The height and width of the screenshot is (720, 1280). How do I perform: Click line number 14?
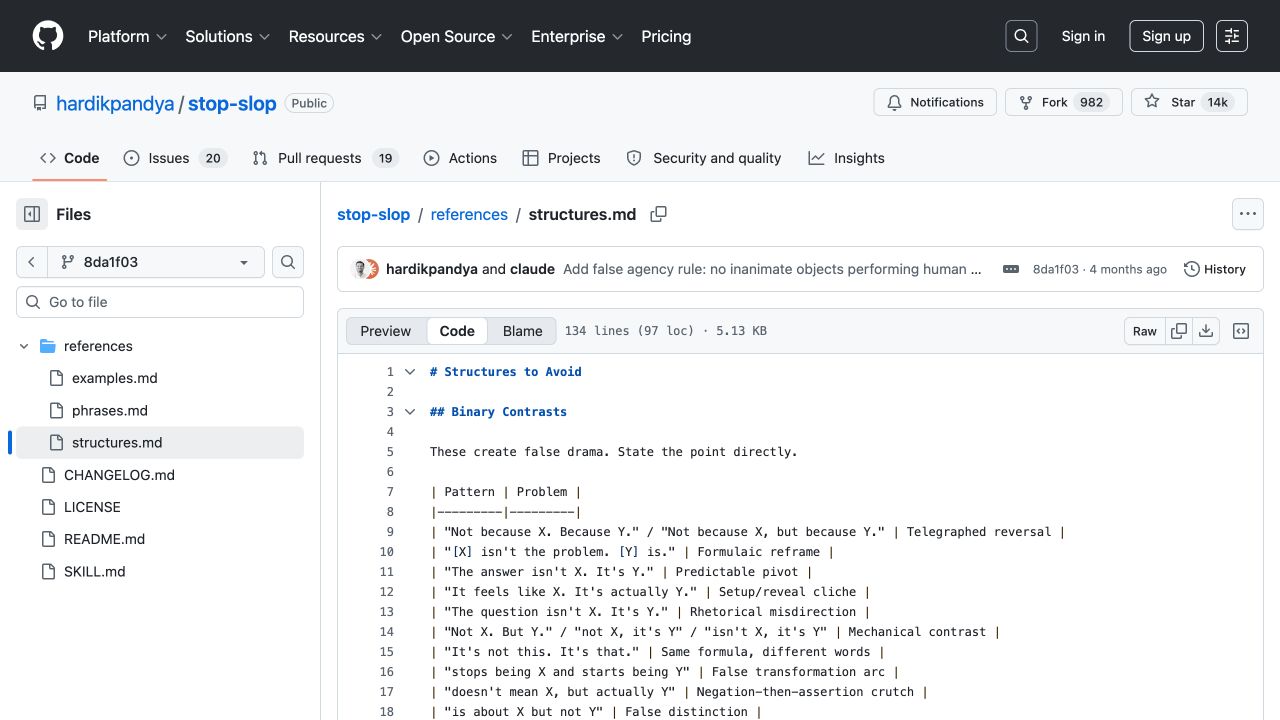pyautogui.click(x=387, y=632)
